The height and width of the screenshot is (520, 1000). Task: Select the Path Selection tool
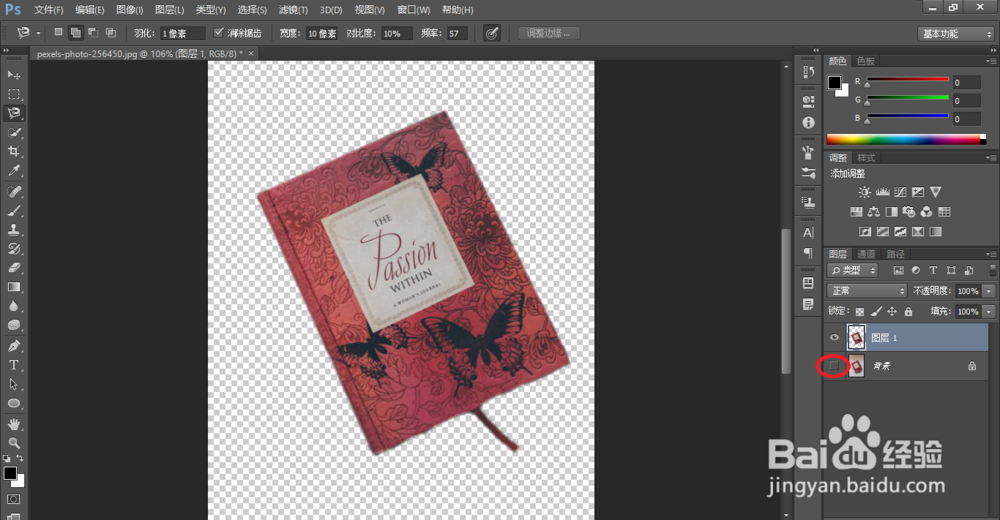click(x=13, y=384)
